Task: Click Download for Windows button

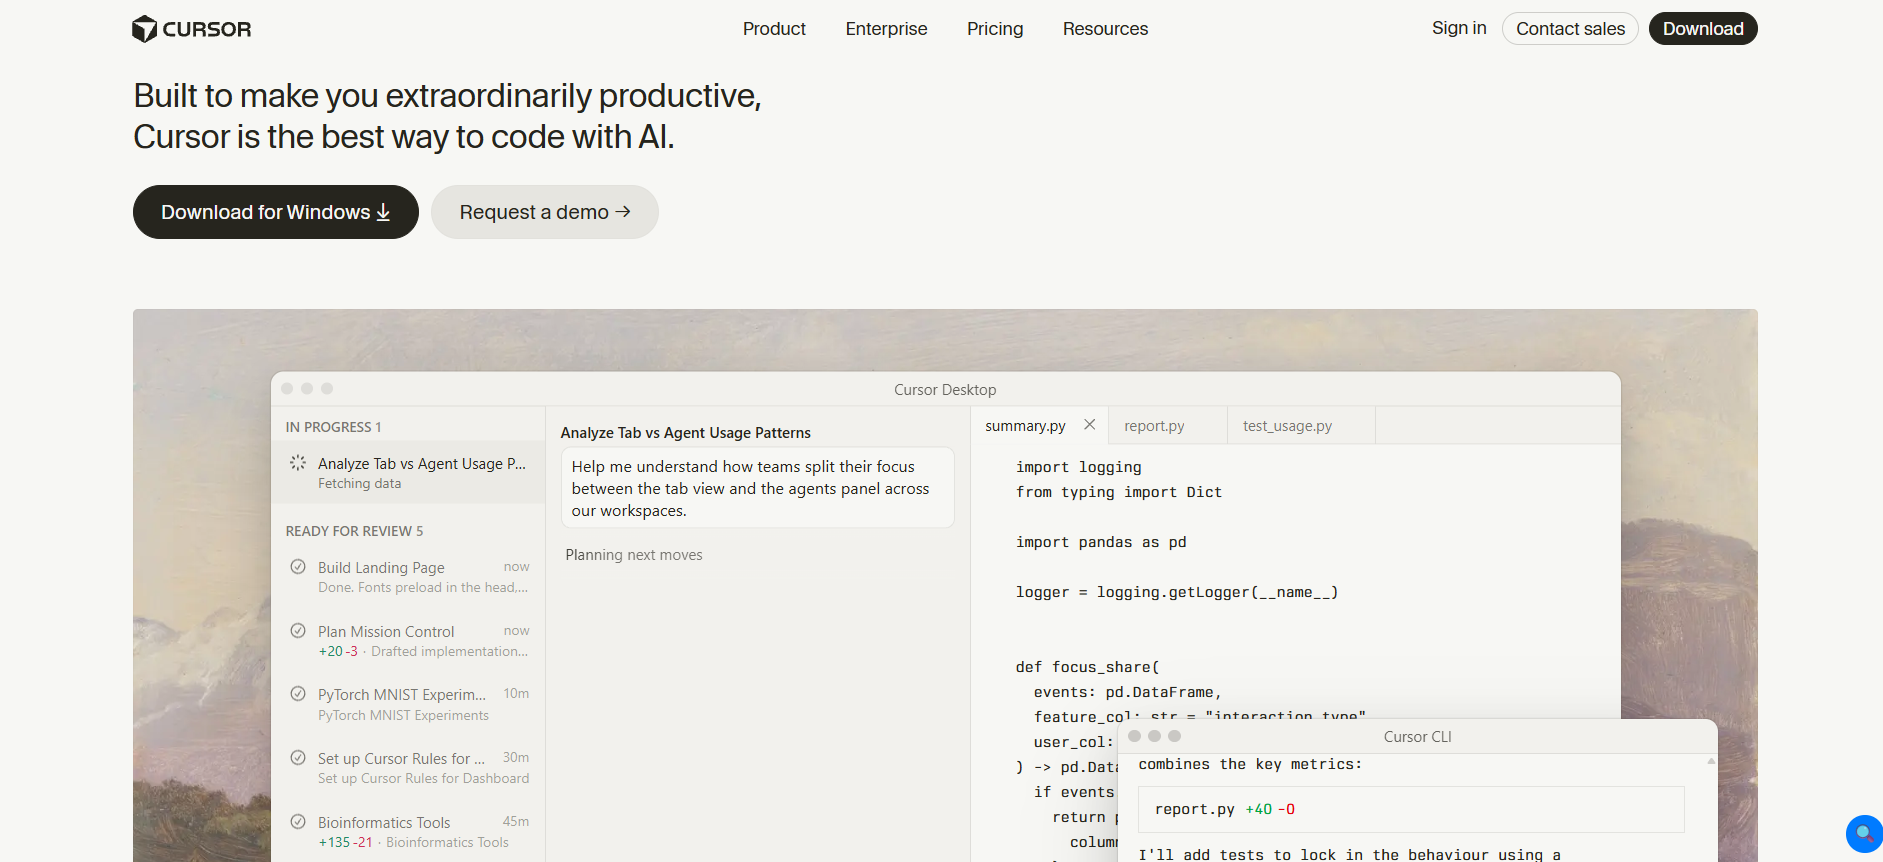Action: [x=276, y=212]
